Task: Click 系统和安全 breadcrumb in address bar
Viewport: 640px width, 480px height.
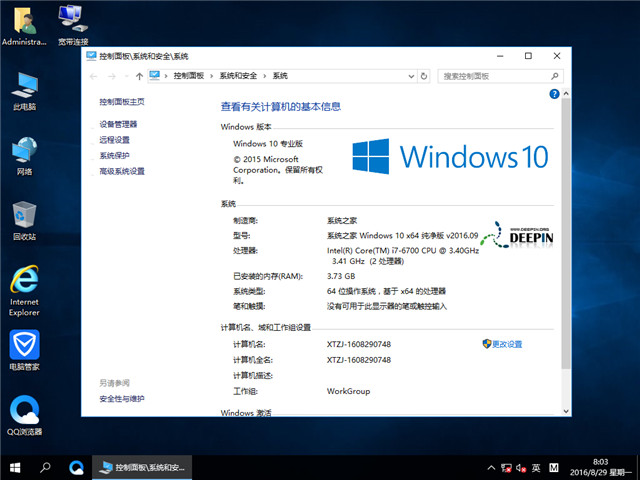Action: point(238,75)
